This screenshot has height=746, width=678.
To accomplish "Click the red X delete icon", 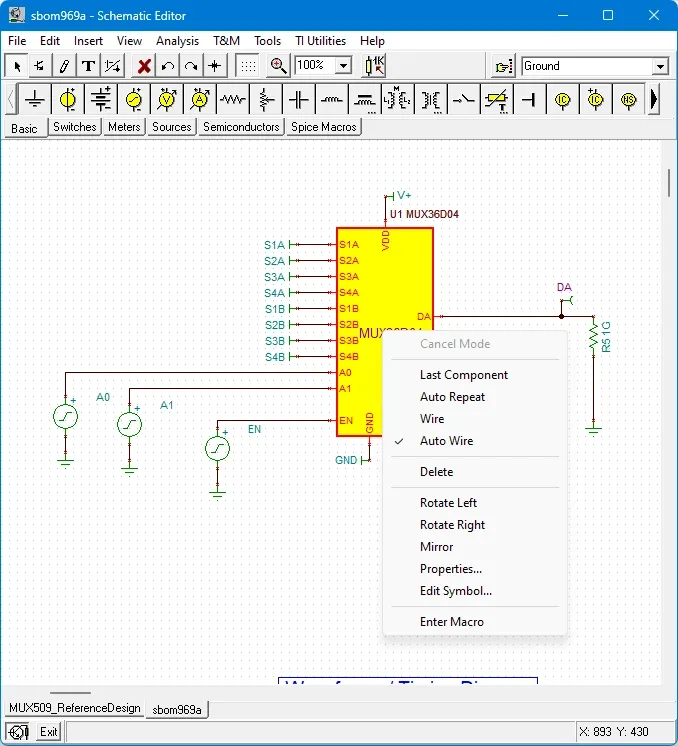I will 144,66.
